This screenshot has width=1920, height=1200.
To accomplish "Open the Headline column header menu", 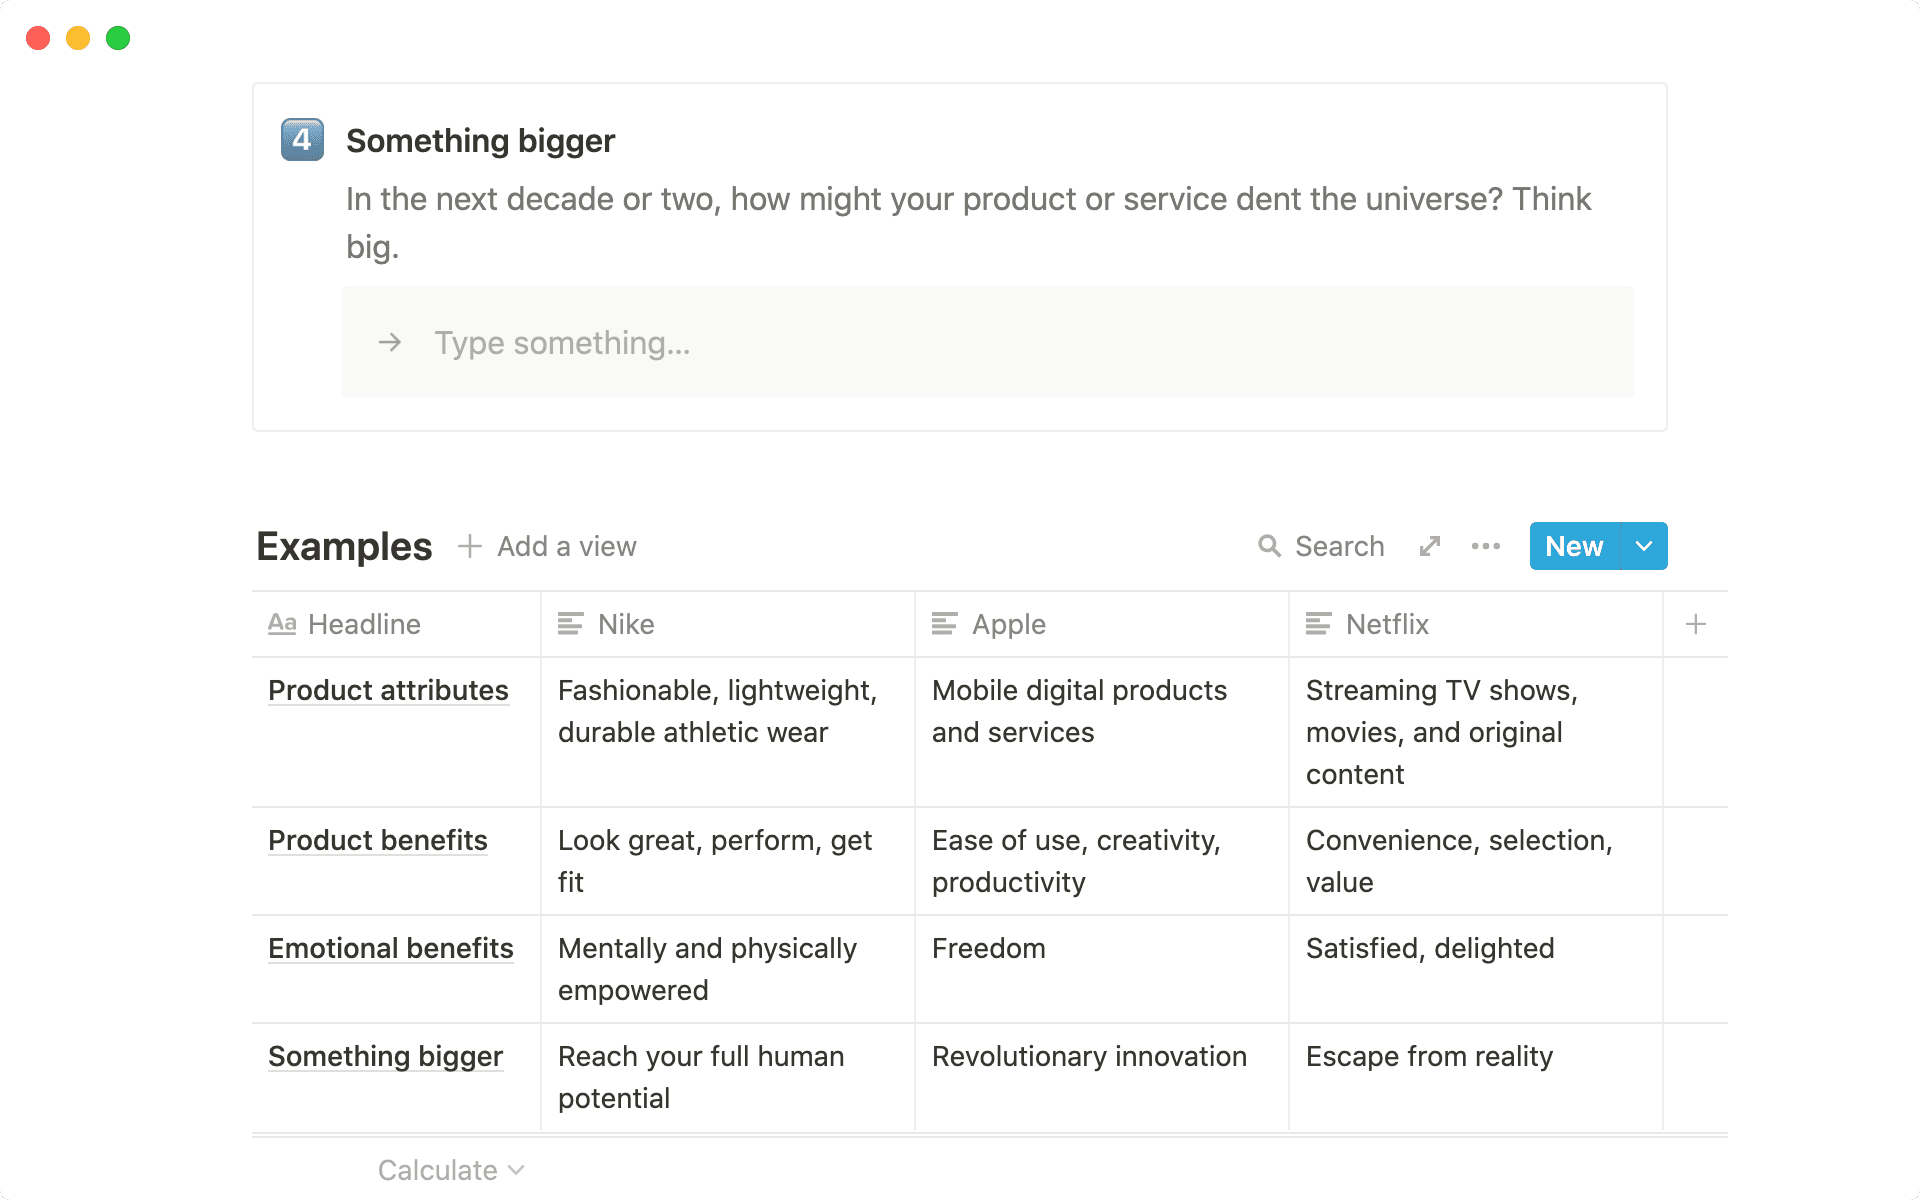I will pos(364,625).
